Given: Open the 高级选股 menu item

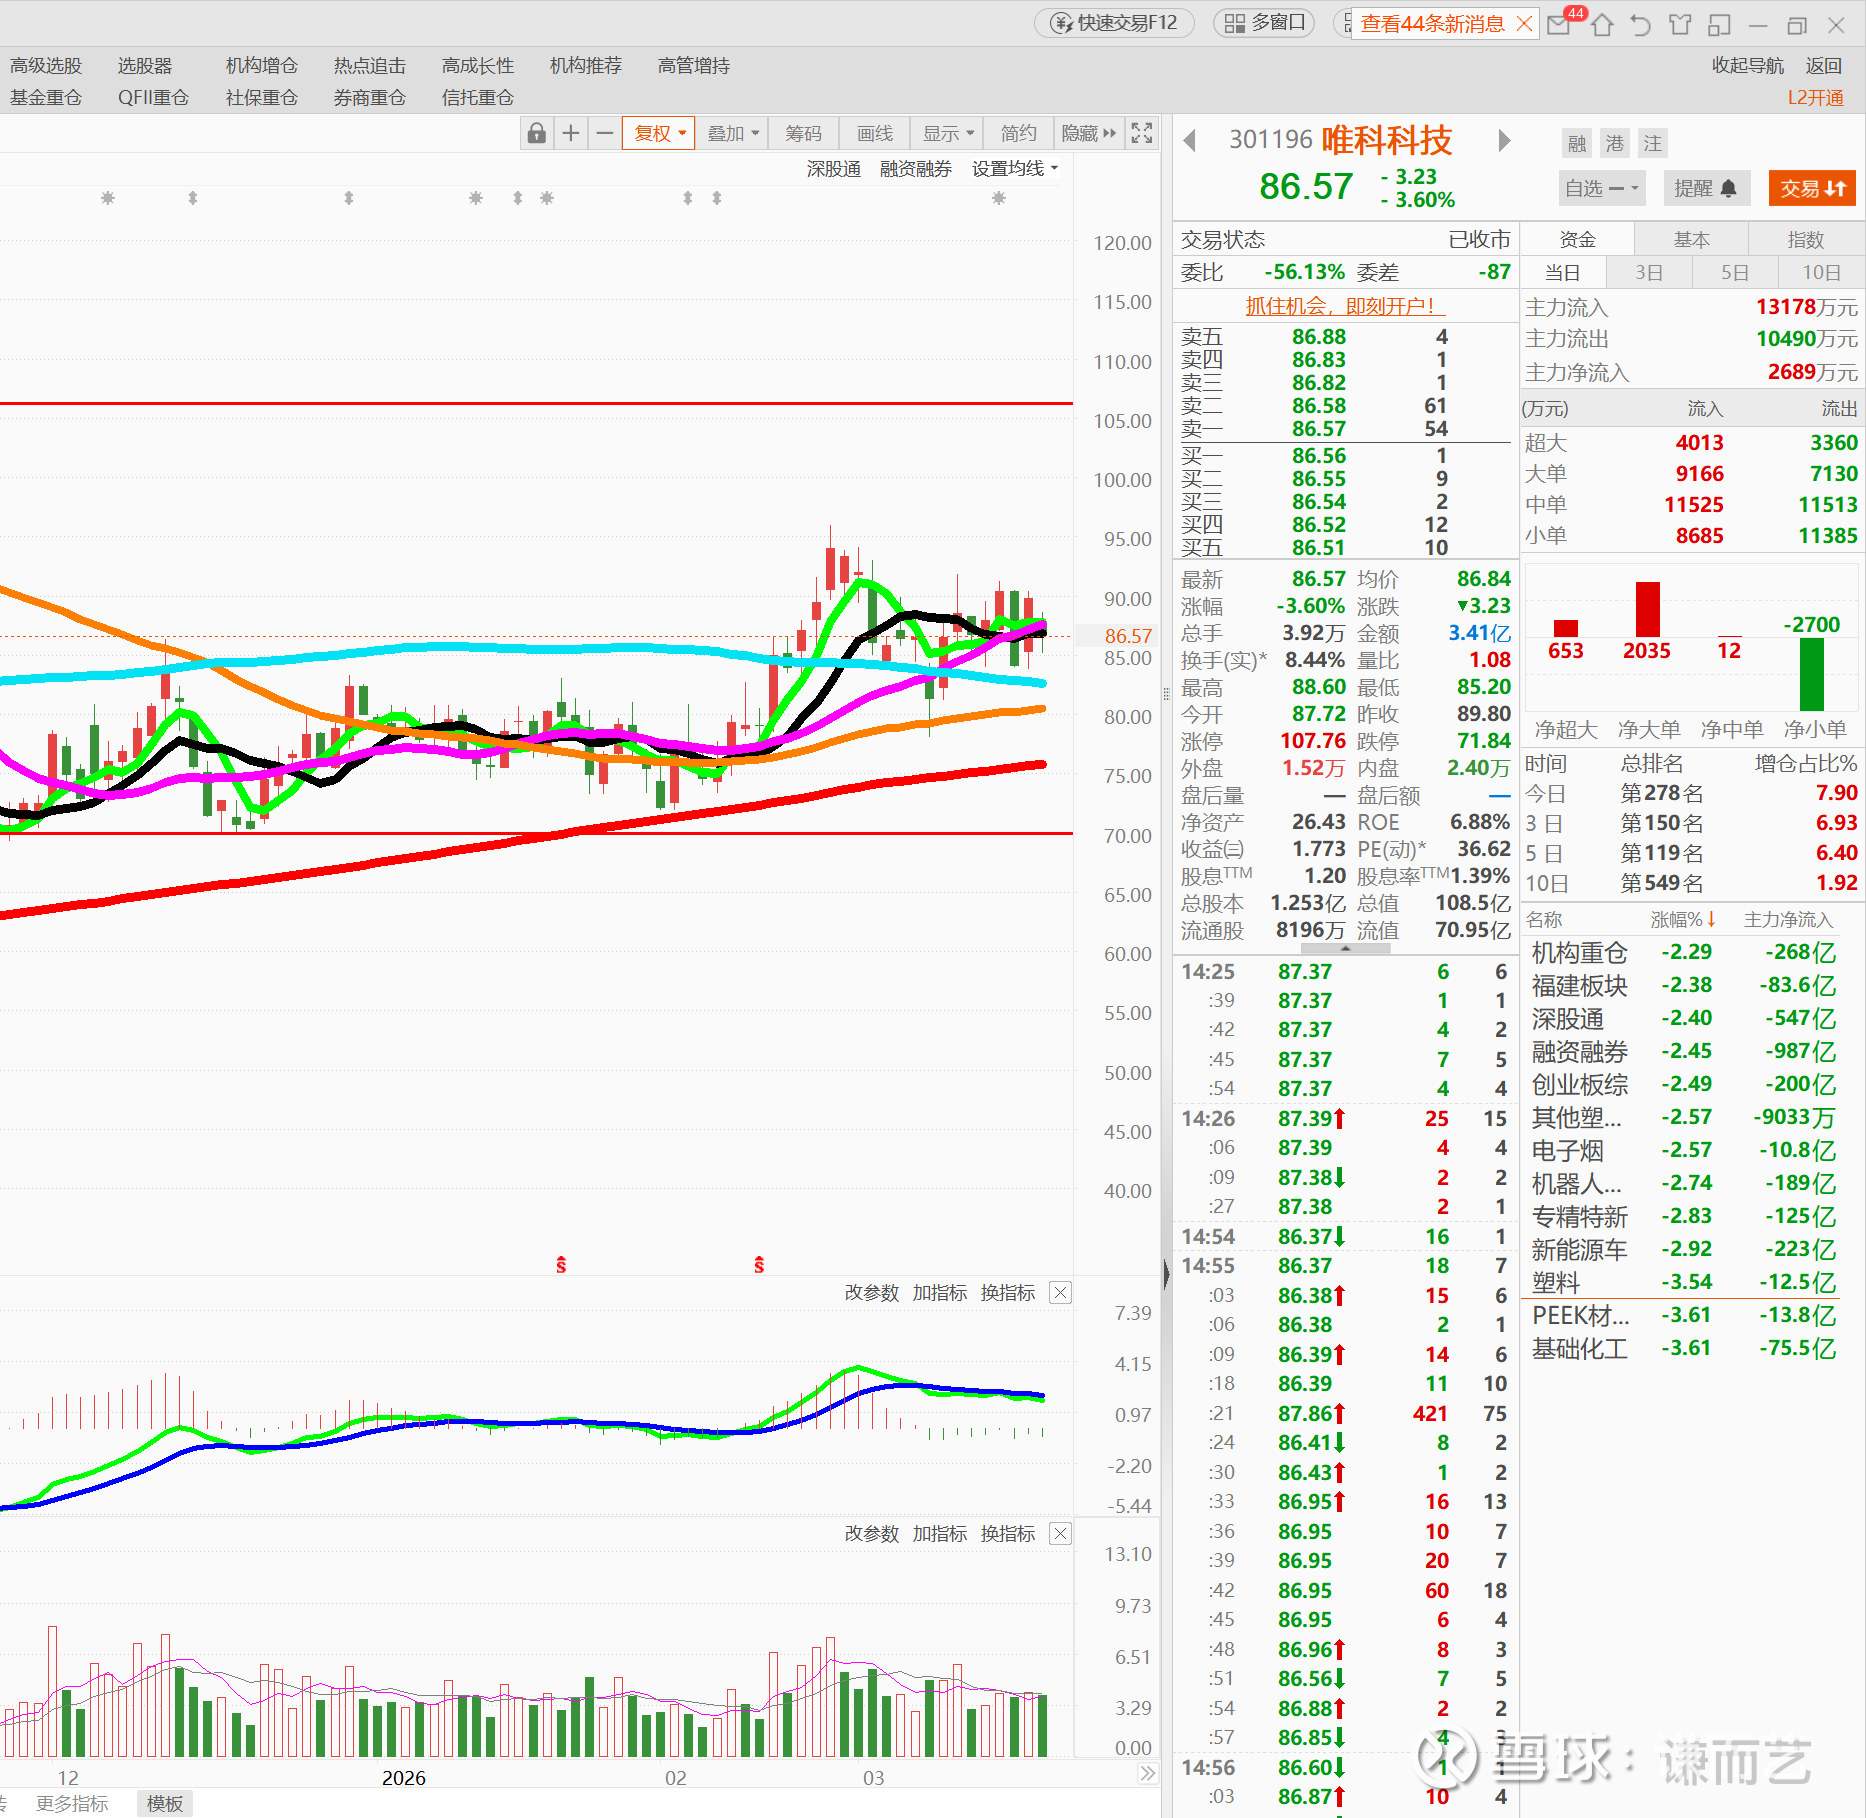Looking at the screenshot, I should (x=46, y=65).
